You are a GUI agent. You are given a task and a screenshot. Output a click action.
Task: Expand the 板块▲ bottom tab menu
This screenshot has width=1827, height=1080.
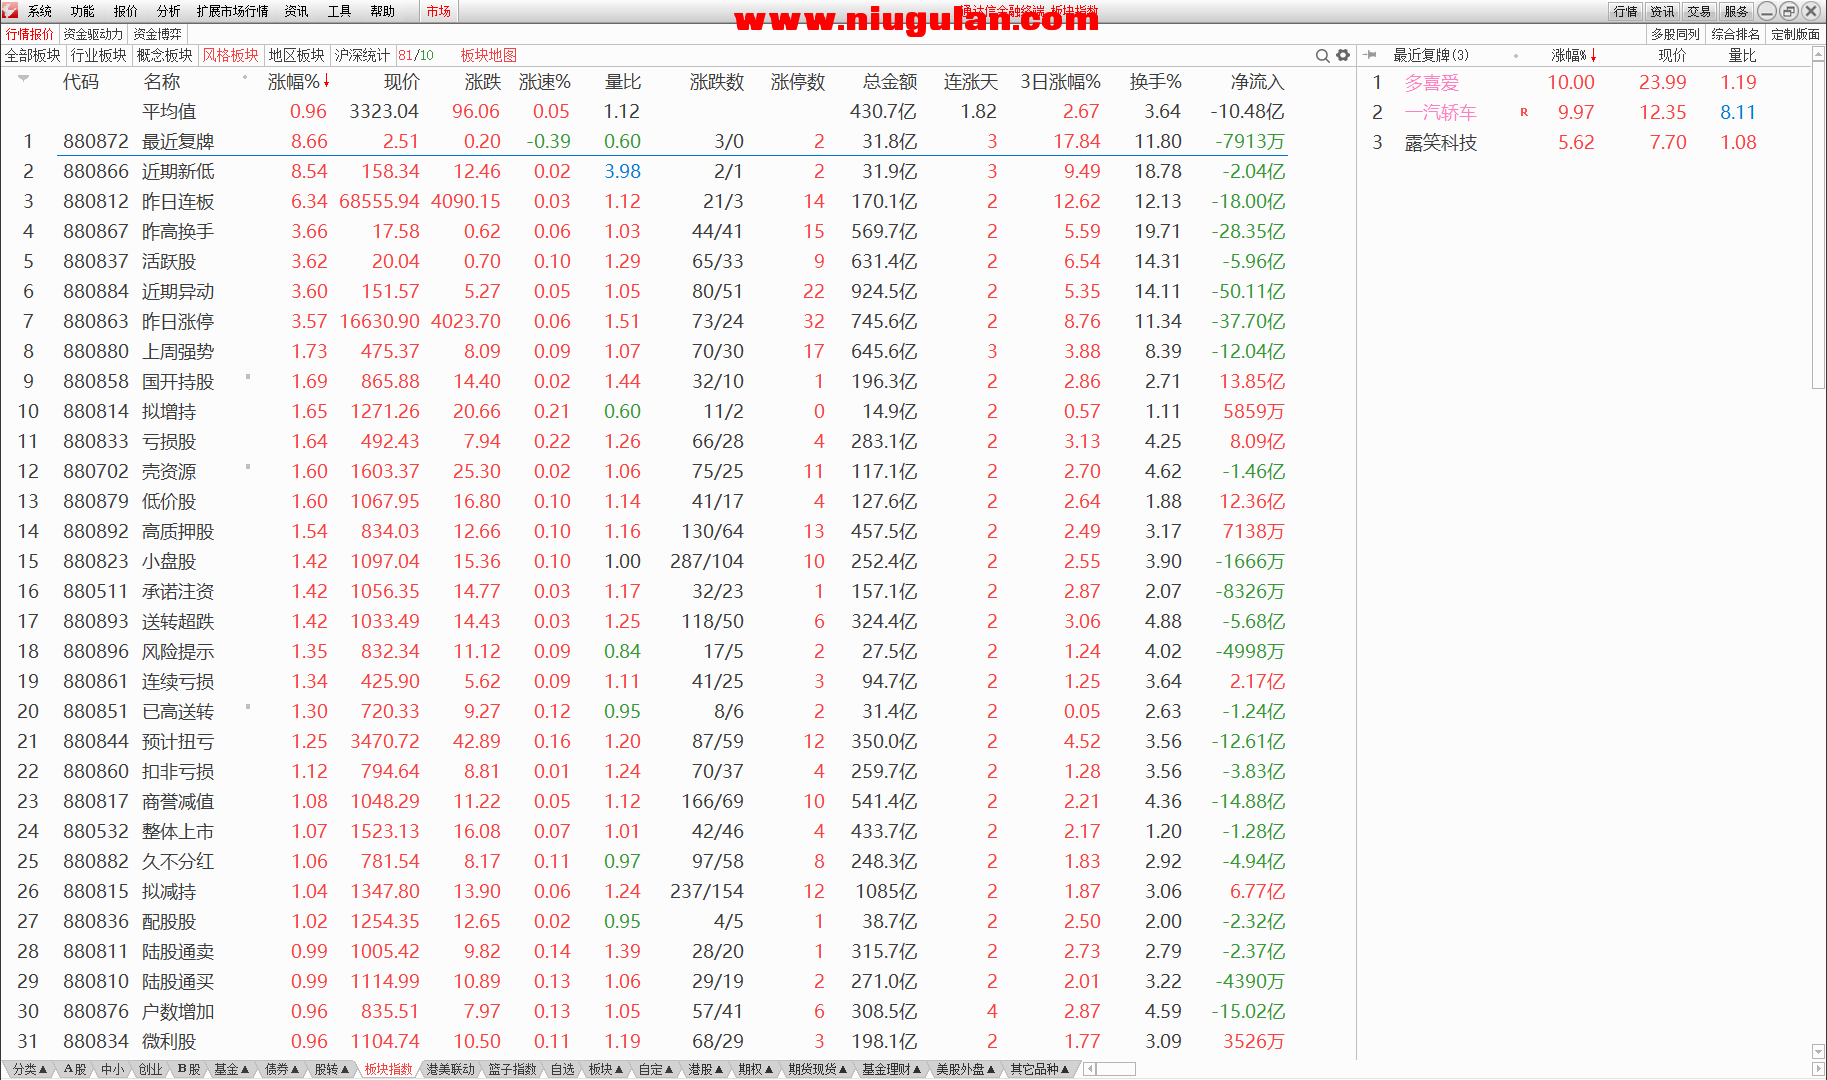[606, 1069]
